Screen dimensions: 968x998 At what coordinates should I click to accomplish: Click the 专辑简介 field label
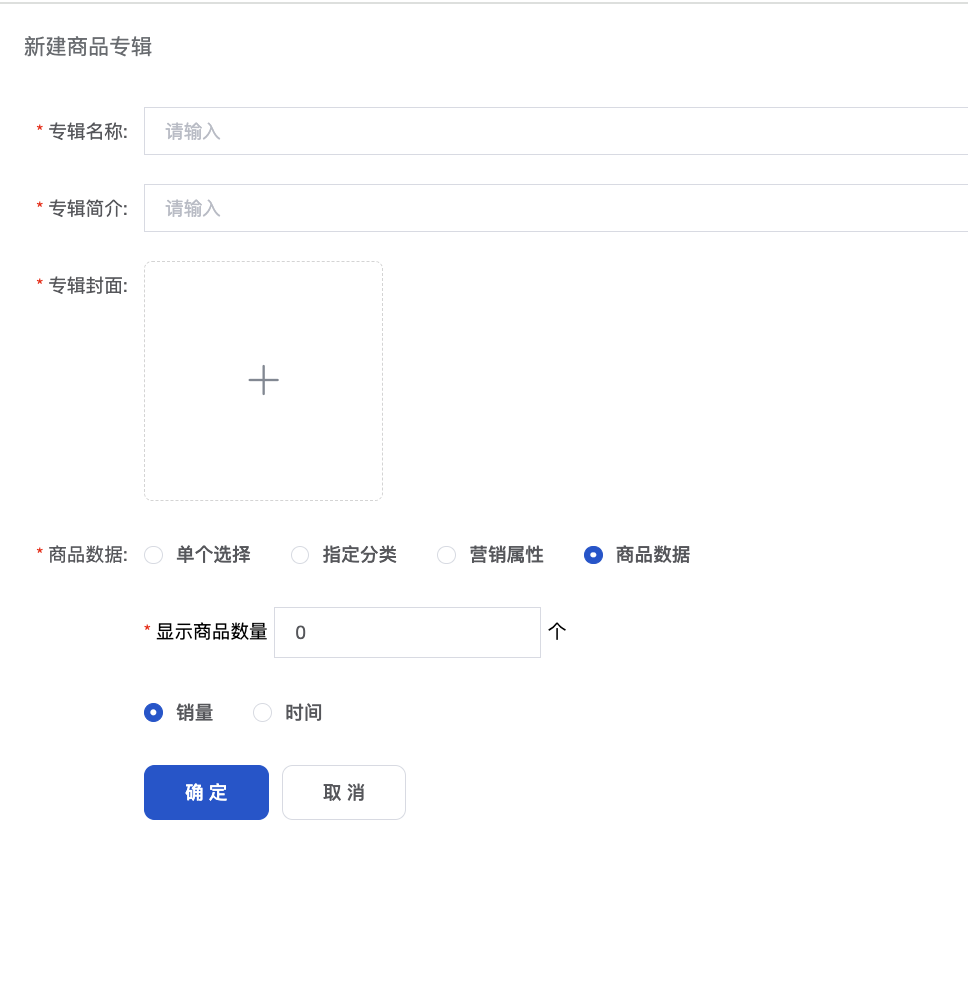click(88, 208)
